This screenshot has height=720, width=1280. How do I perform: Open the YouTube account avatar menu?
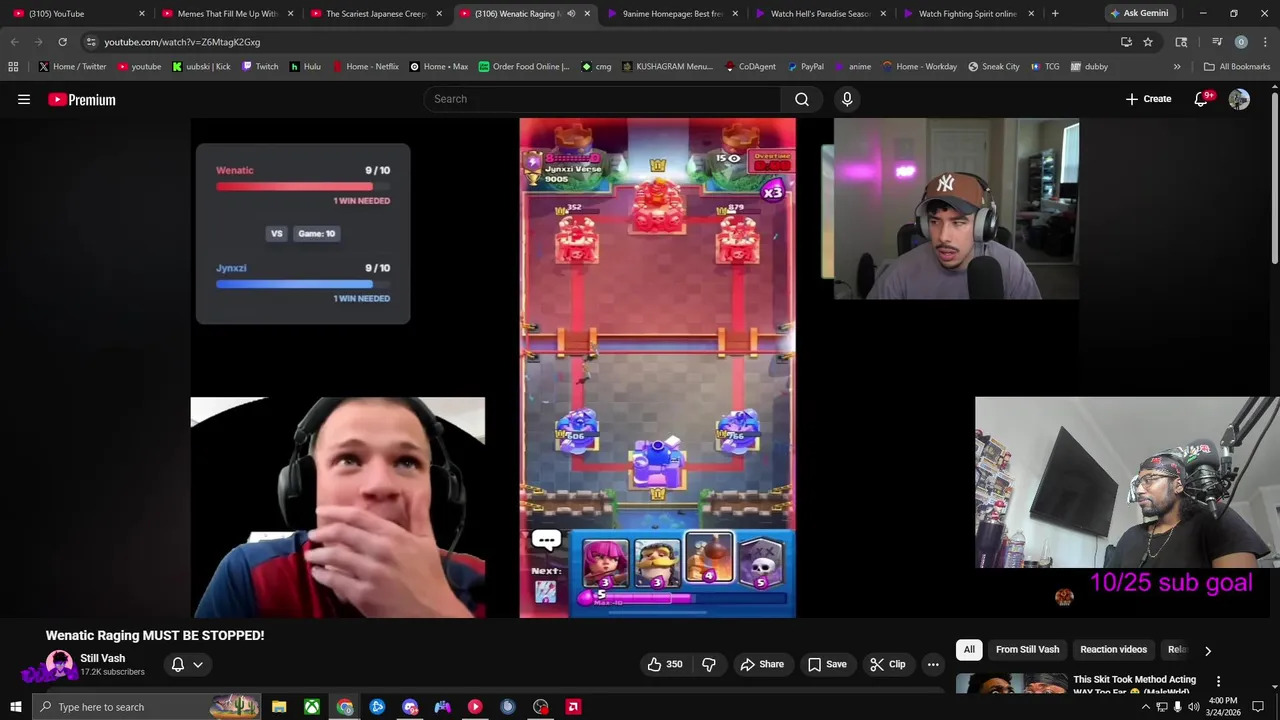coord(1239,99)
